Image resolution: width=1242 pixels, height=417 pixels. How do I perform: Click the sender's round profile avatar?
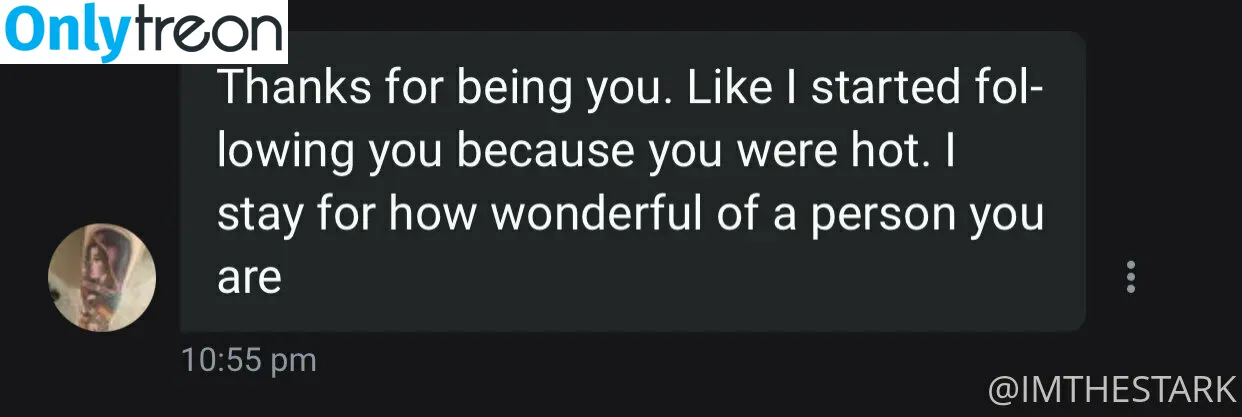[x=102, y=277]
